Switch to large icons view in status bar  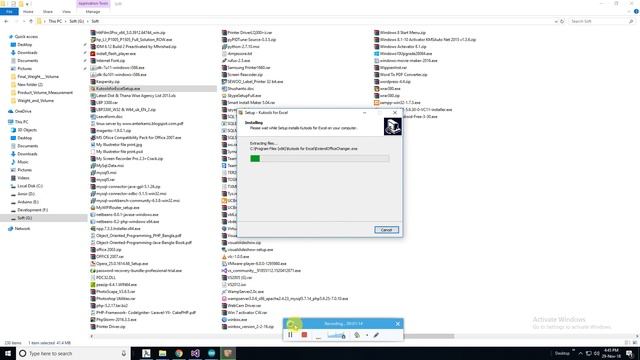pyautogui.click(x=636, y=343)
